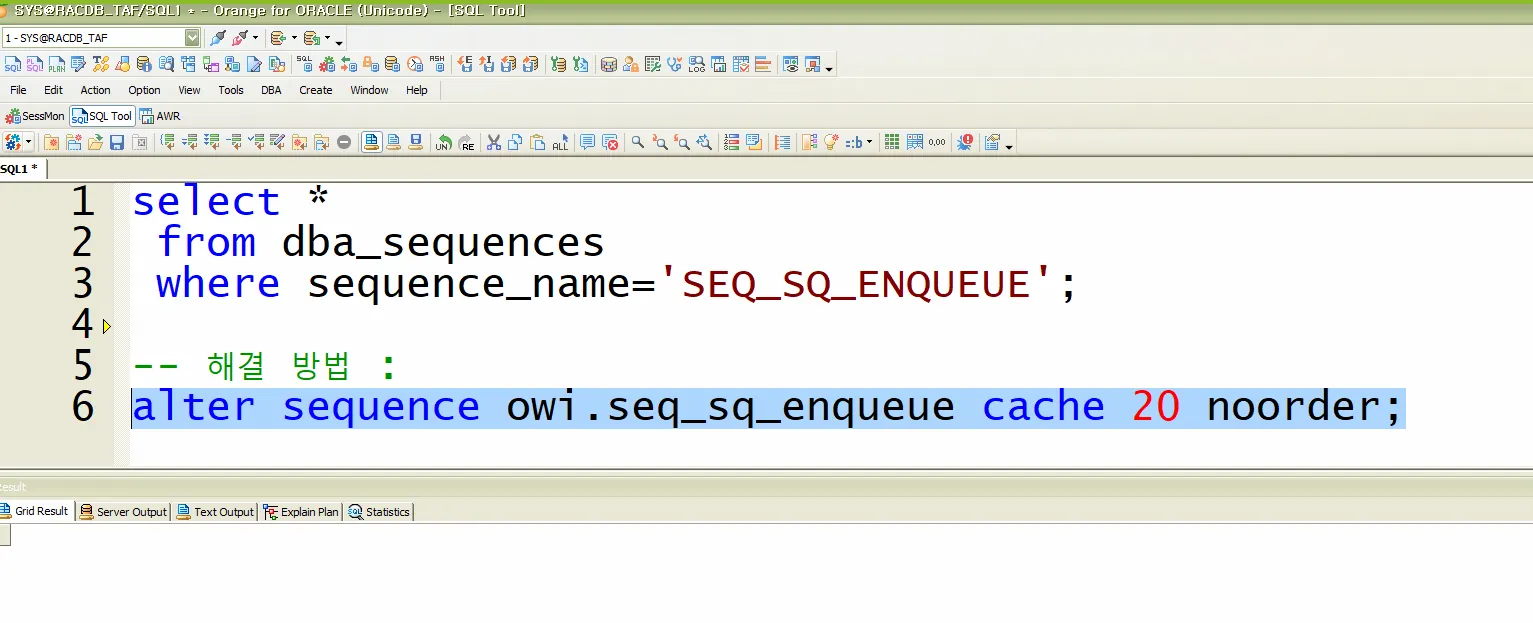1533x623 pixels.
Task: Click the user security padlock icon
Action: click(630, 65)
